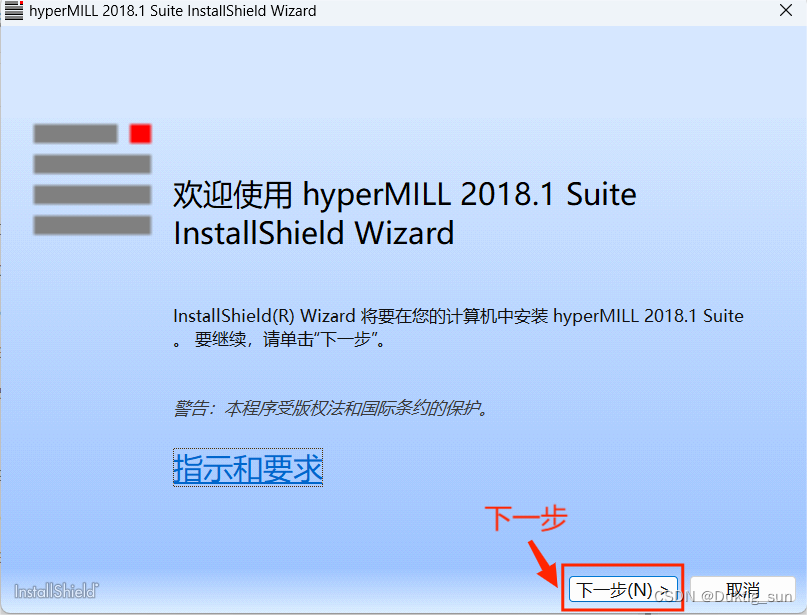Click the InstallShield brand logo

56,591
